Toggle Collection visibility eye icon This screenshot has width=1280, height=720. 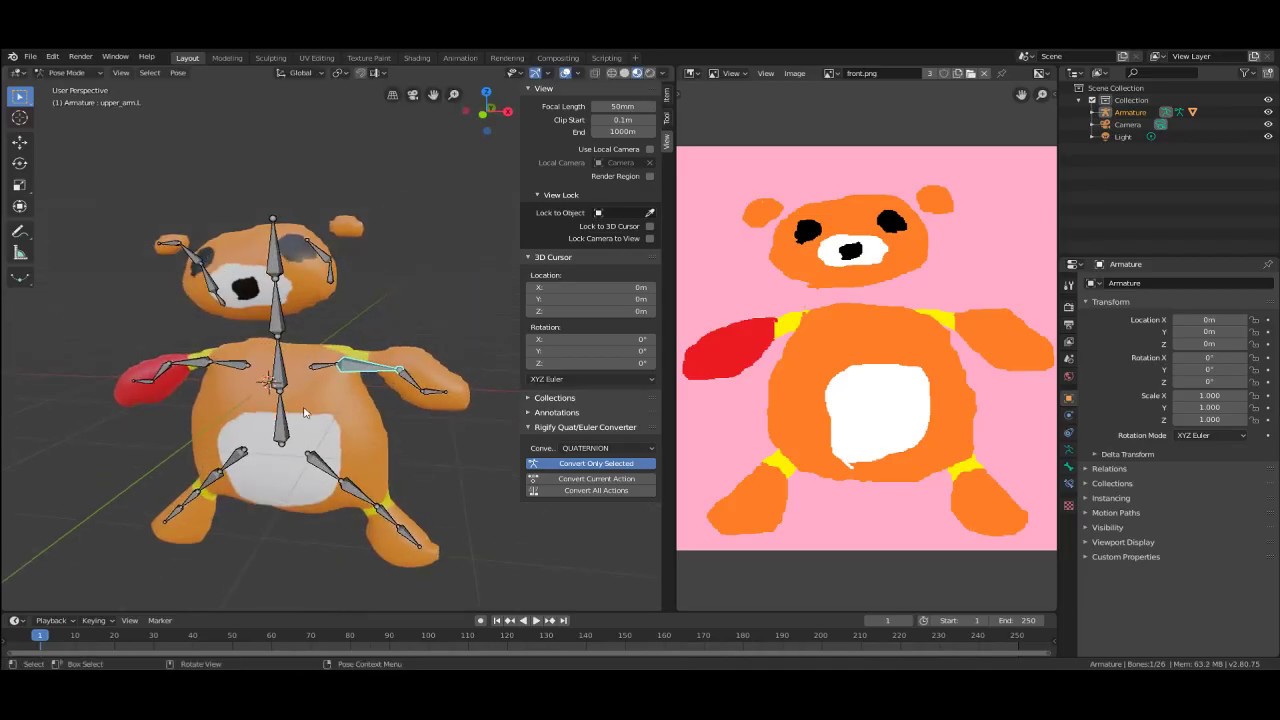coord(1268,100)
